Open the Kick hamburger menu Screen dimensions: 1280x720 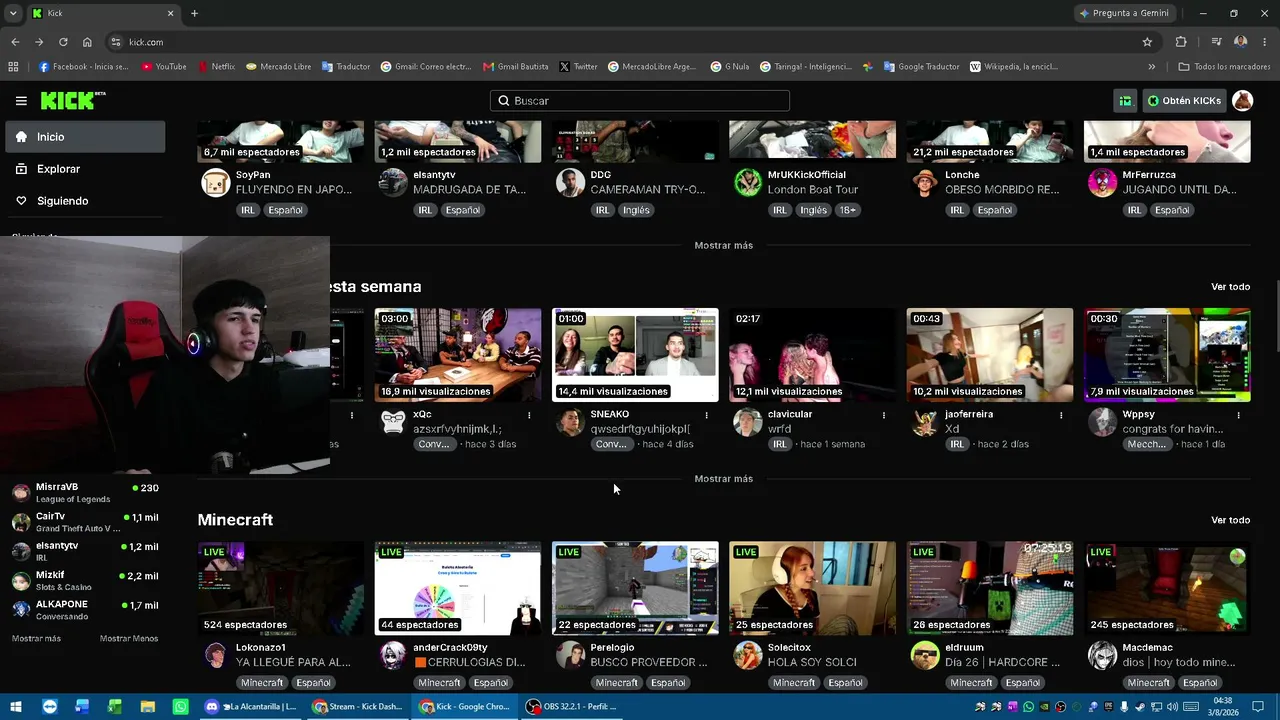[21, 101]
